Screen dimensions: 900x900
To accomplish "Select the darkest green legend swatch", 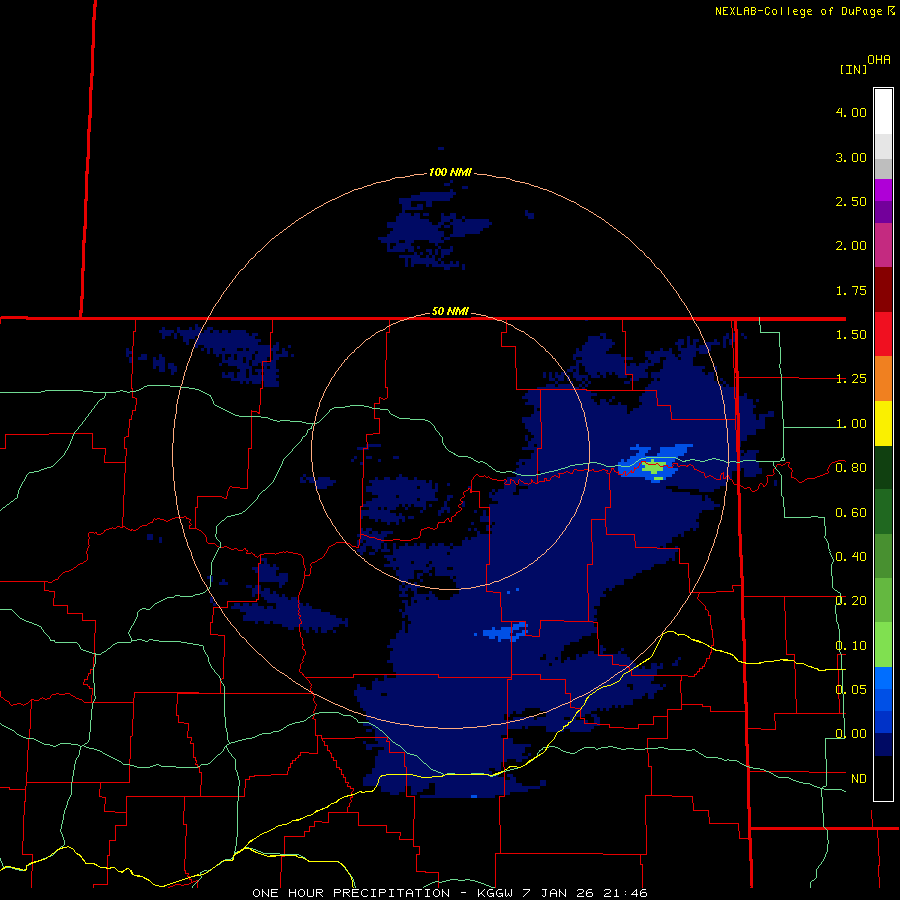I will (883, 467).
